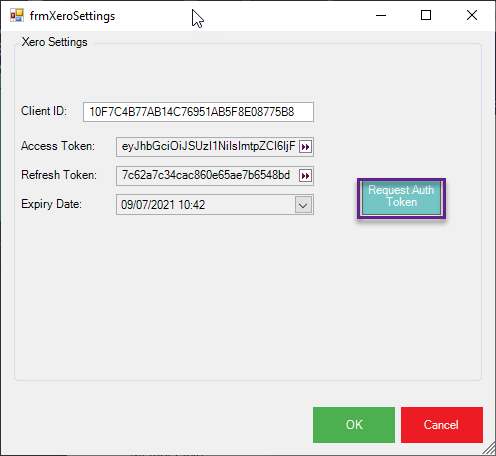This screenshot has height=456, width=496.
Task: Click the Refresh Token label
Action: tap(59, 175)
